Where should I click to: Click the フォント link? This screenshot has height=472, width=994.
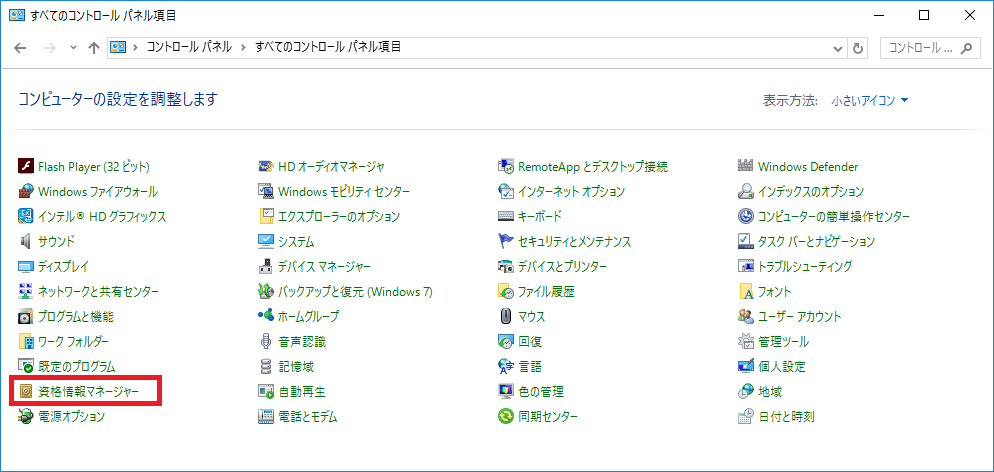(x=775, y=291)
